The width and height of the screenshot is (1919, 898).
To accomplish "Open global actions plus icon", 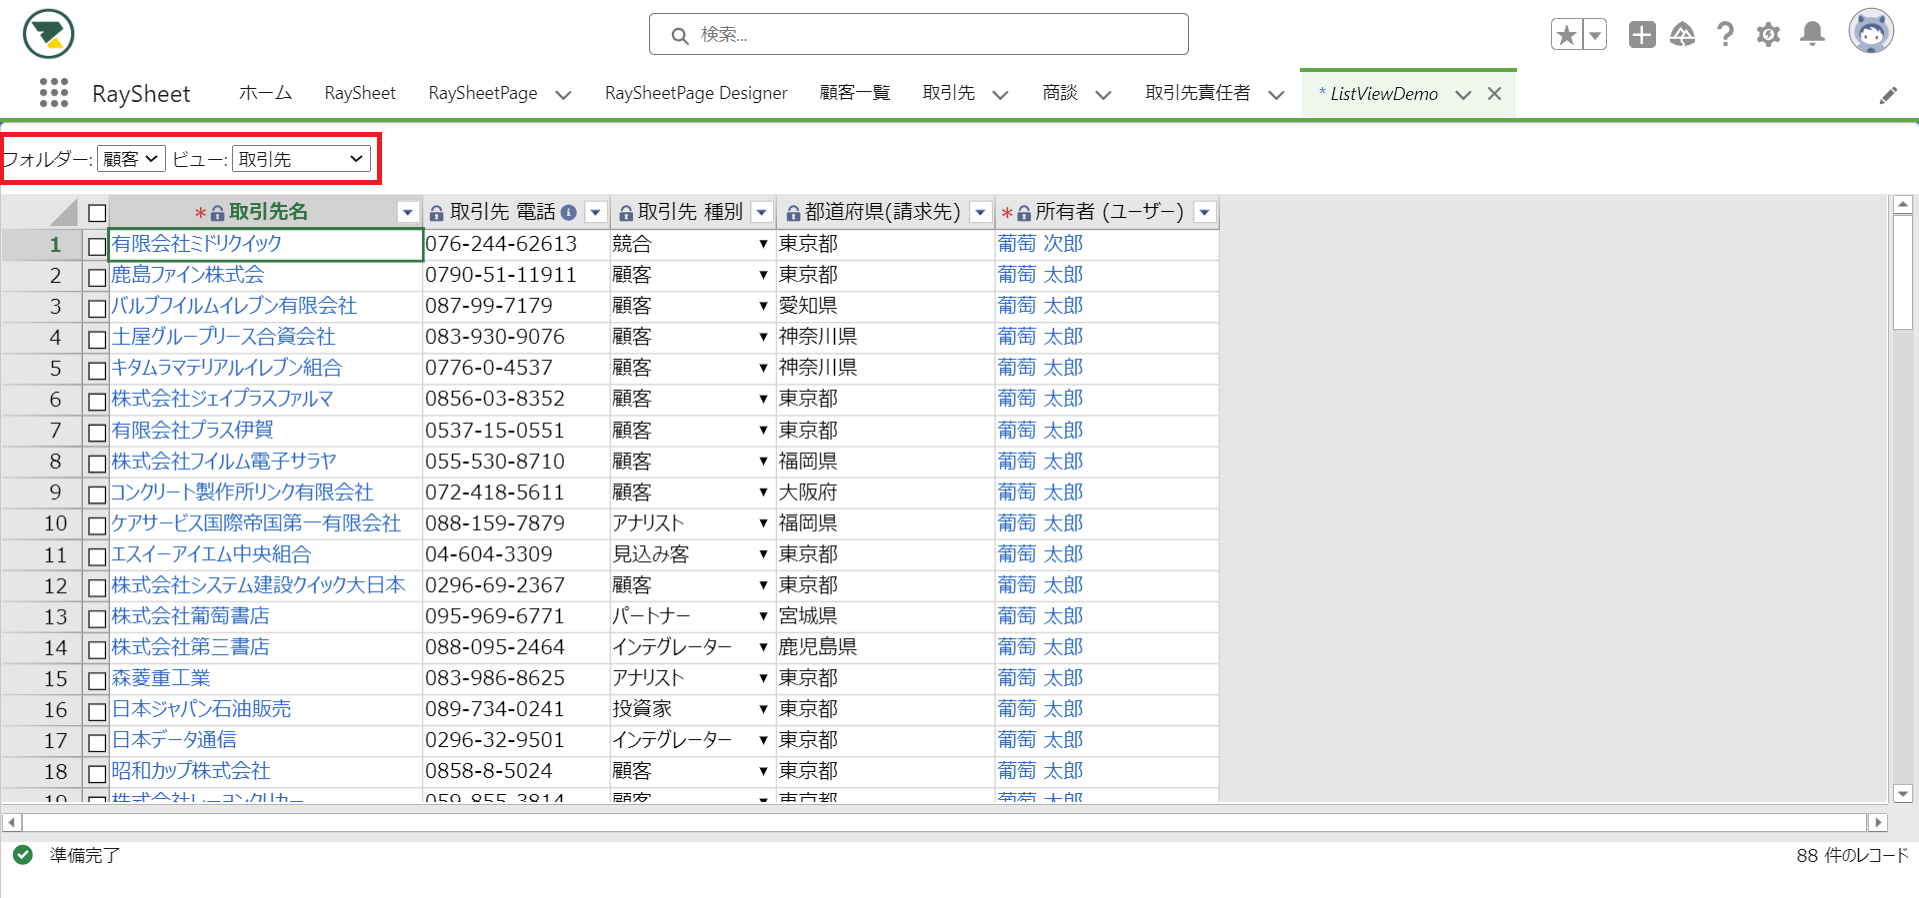I will [1642, 35].
